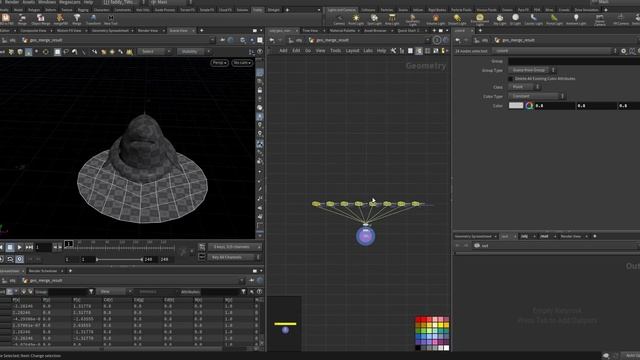
Task: Switch to the Tree View tab
Action: tap(310, 31)
